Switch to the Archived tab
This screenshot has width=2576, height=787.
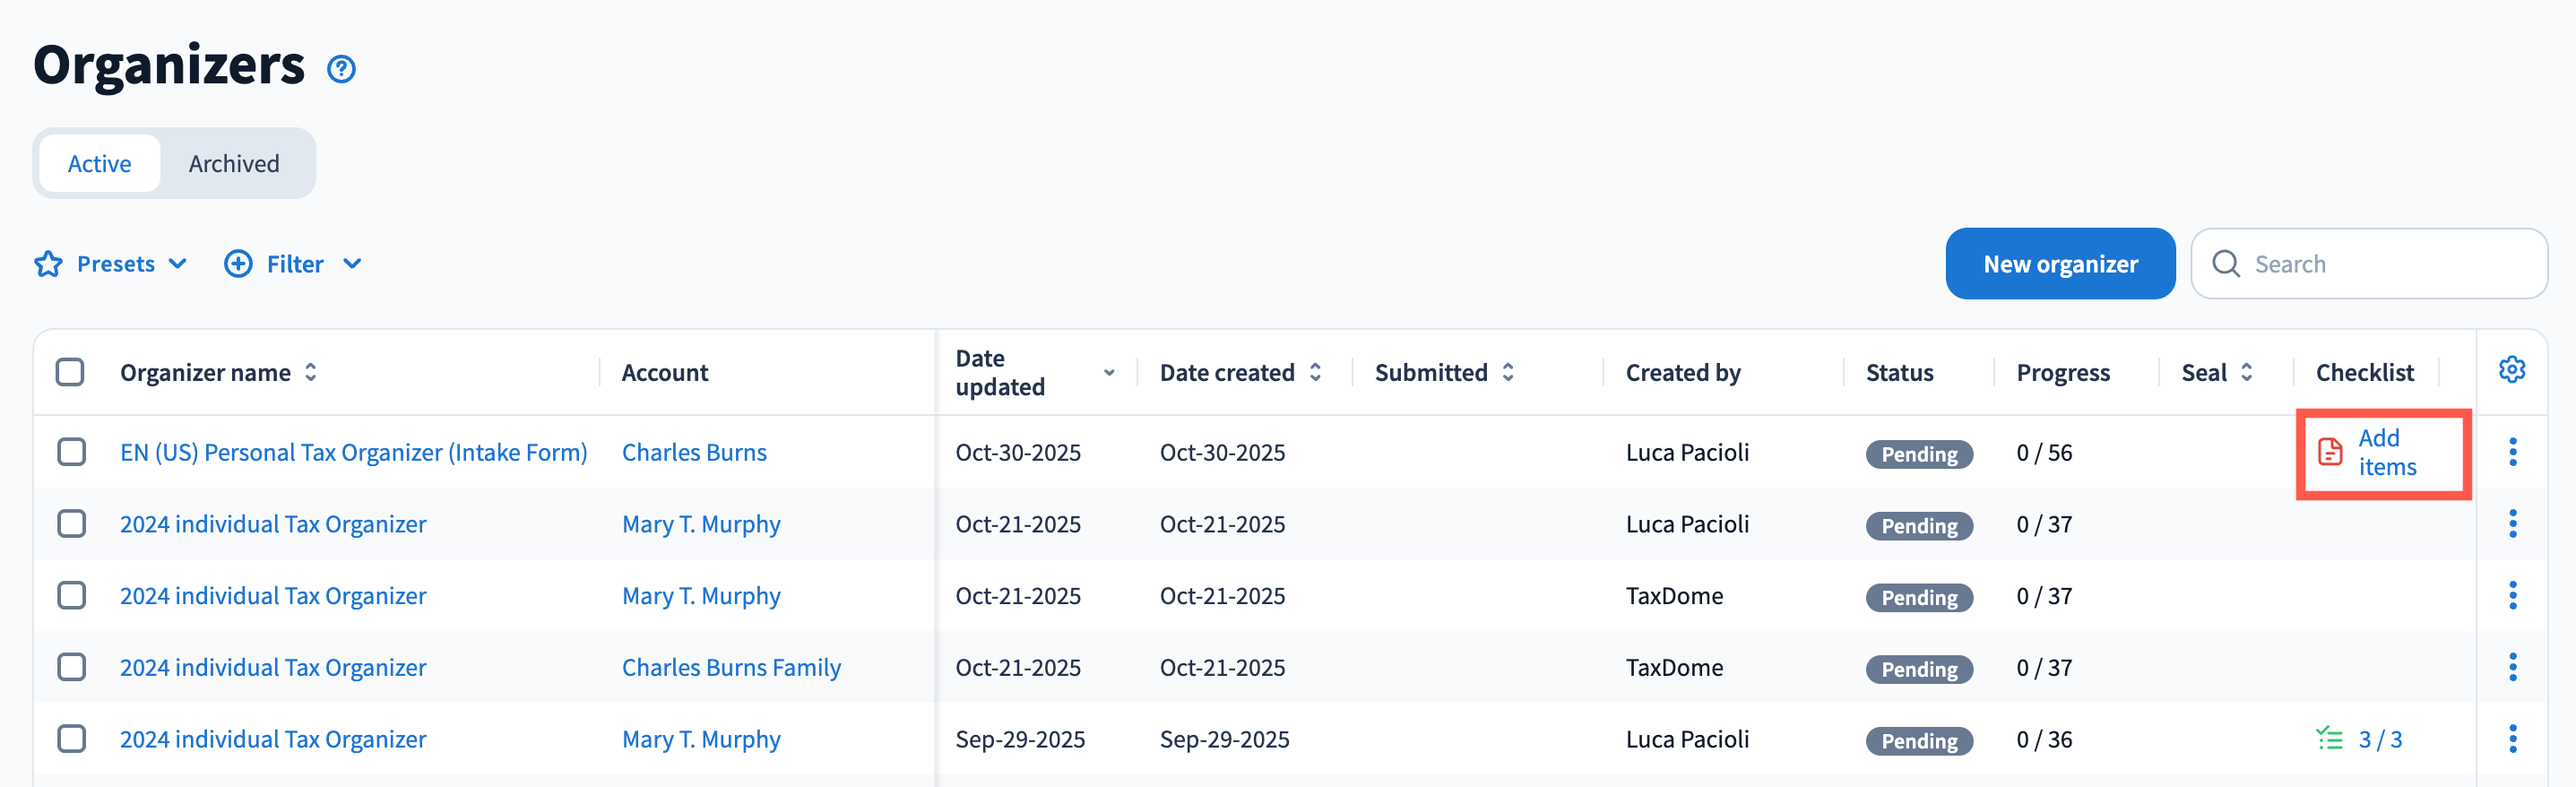234,164
